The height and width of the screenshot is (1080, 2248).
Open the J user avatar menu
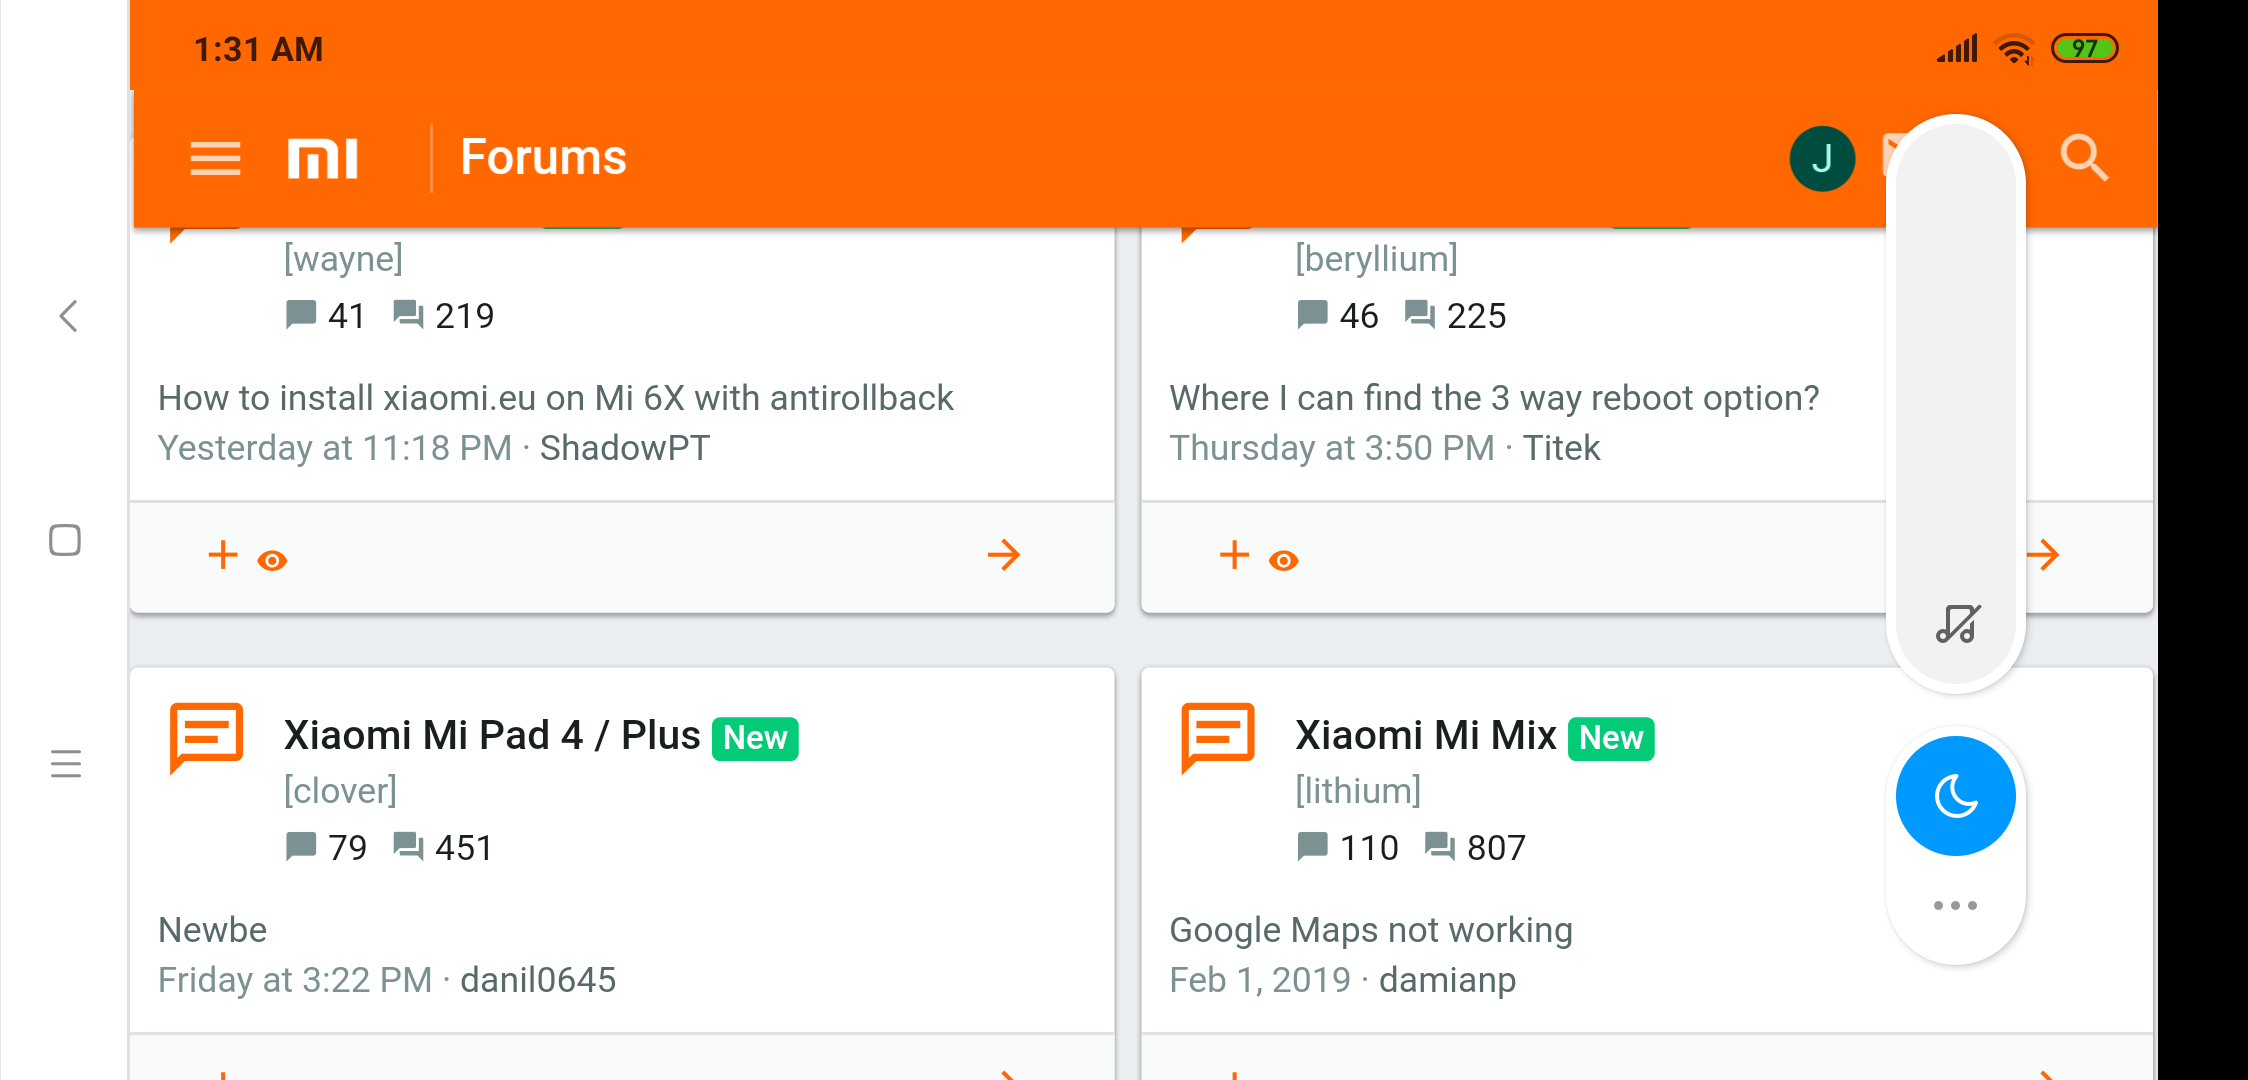1822,158
